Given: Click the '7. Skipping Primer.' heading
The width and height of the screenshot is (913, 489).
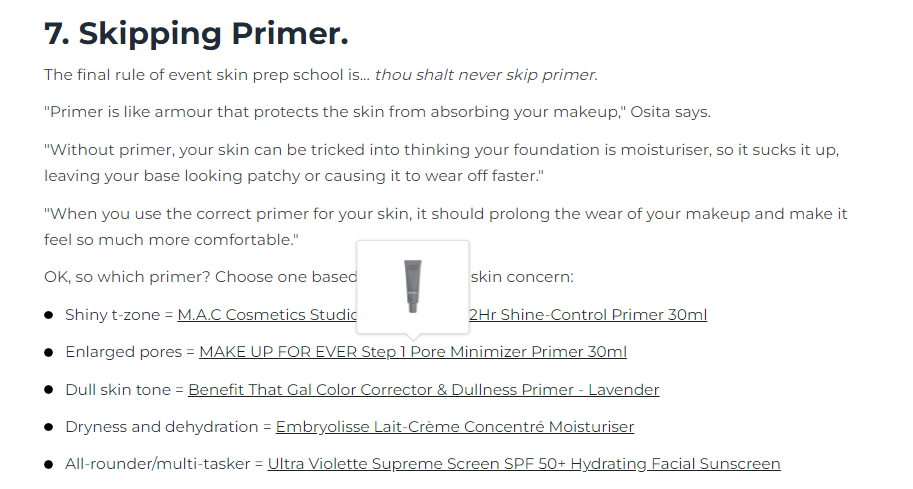Looking at the screenshot, I should (196, 33).
